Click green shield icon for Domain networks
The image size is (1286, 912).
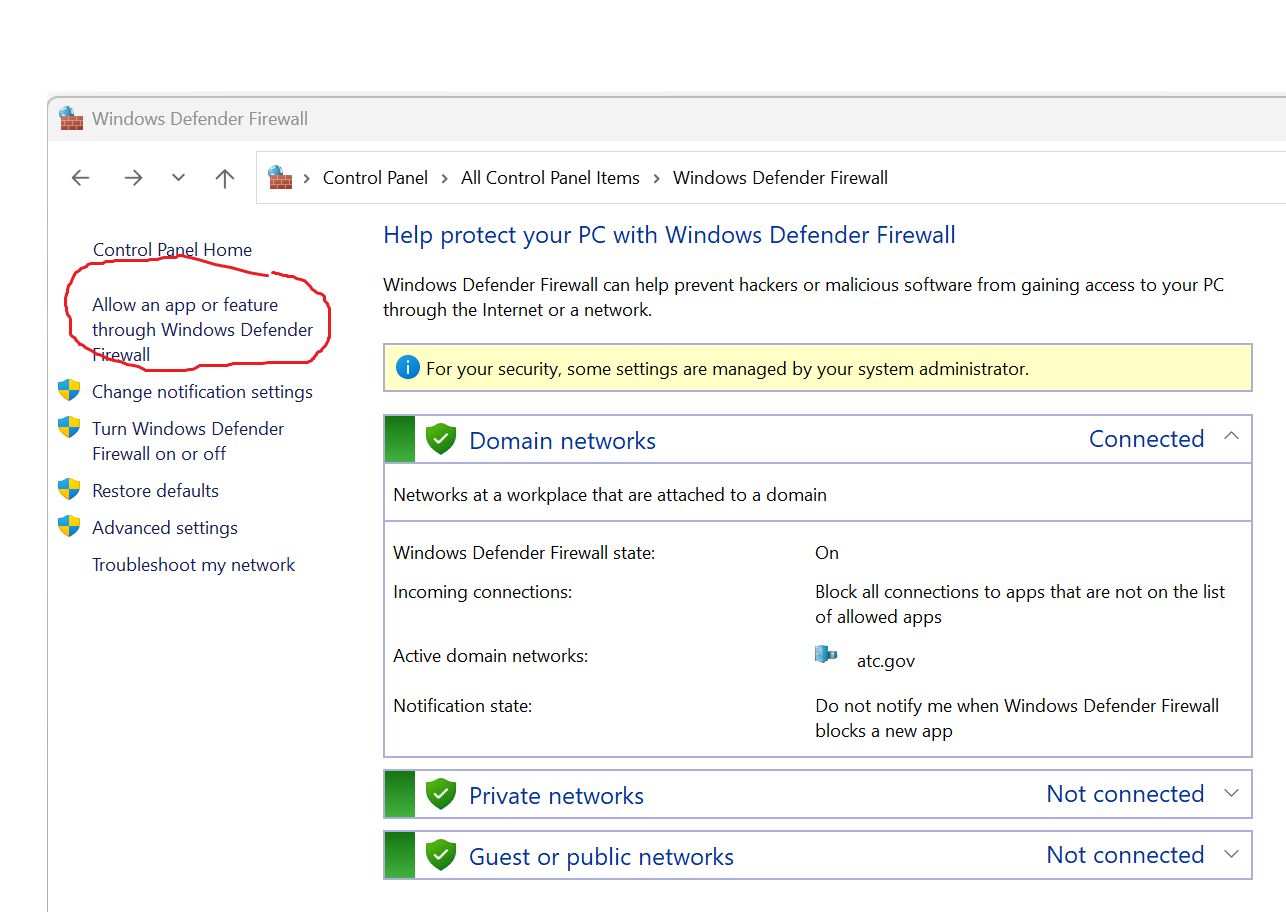441,439
